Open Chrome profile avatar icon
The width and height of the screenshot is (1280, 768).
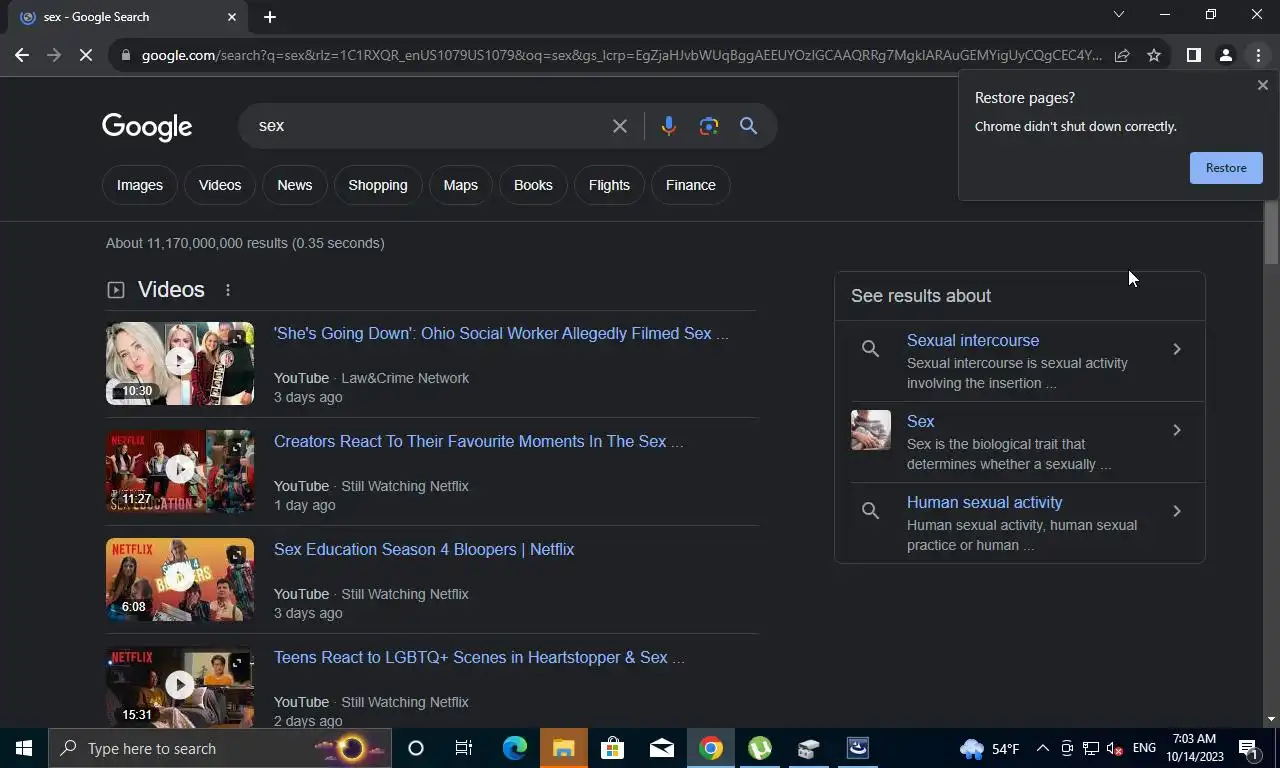(x=1225, y=55)
